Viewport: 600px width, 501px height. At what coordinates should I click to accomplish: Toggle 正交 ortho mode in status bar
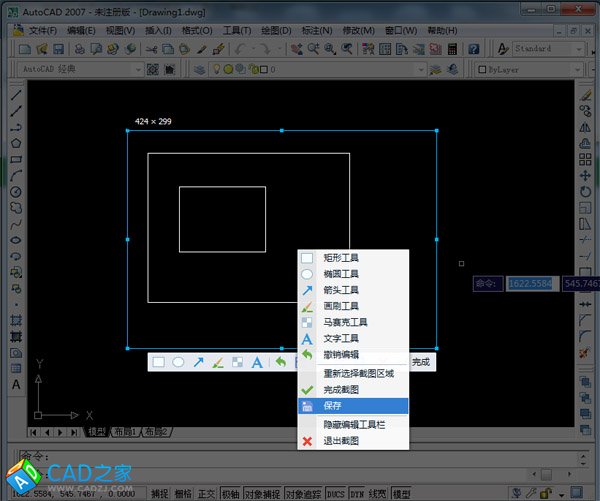tap(206, 493)
